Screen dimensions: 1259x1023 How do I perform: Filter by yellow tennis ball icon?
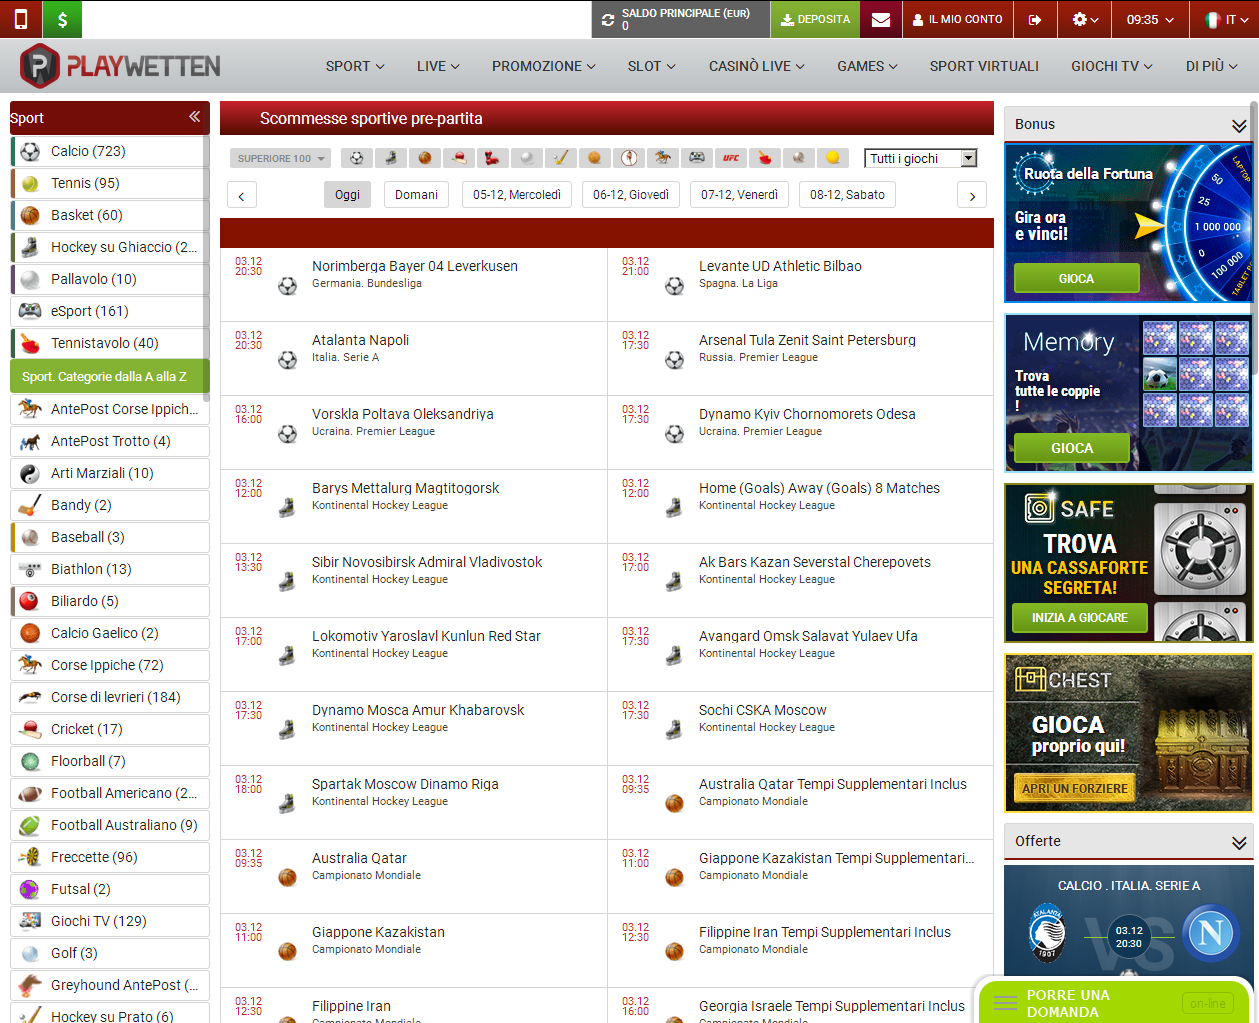click(833, 158)
